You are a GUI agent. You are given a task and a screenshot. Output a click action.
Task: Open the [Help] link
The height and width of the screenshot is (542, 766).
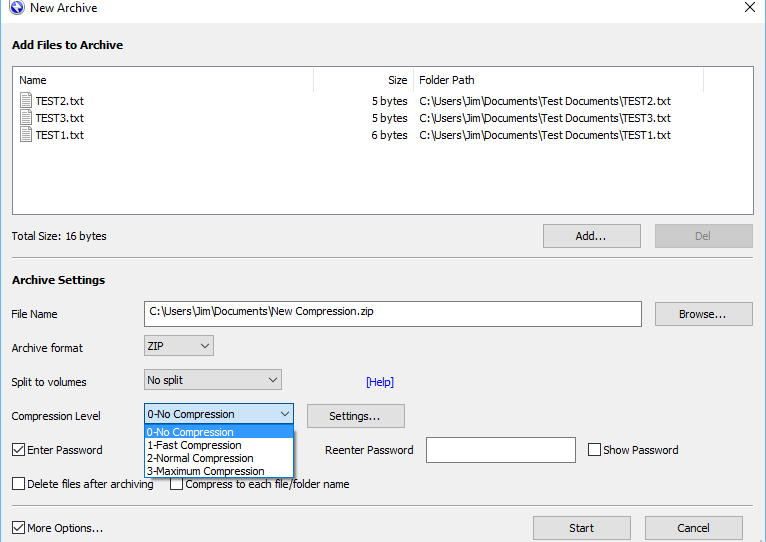pyautogui.click(x=380, y=382)
